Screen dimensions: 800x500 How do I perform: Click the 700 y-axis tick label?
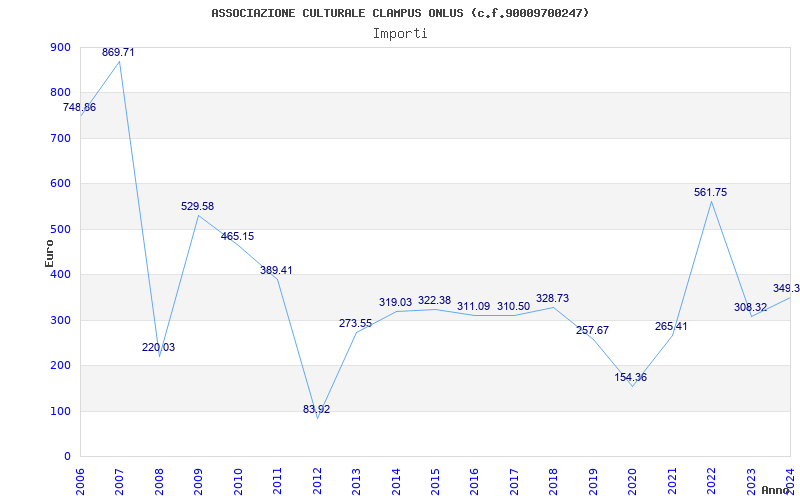point(60,138)
